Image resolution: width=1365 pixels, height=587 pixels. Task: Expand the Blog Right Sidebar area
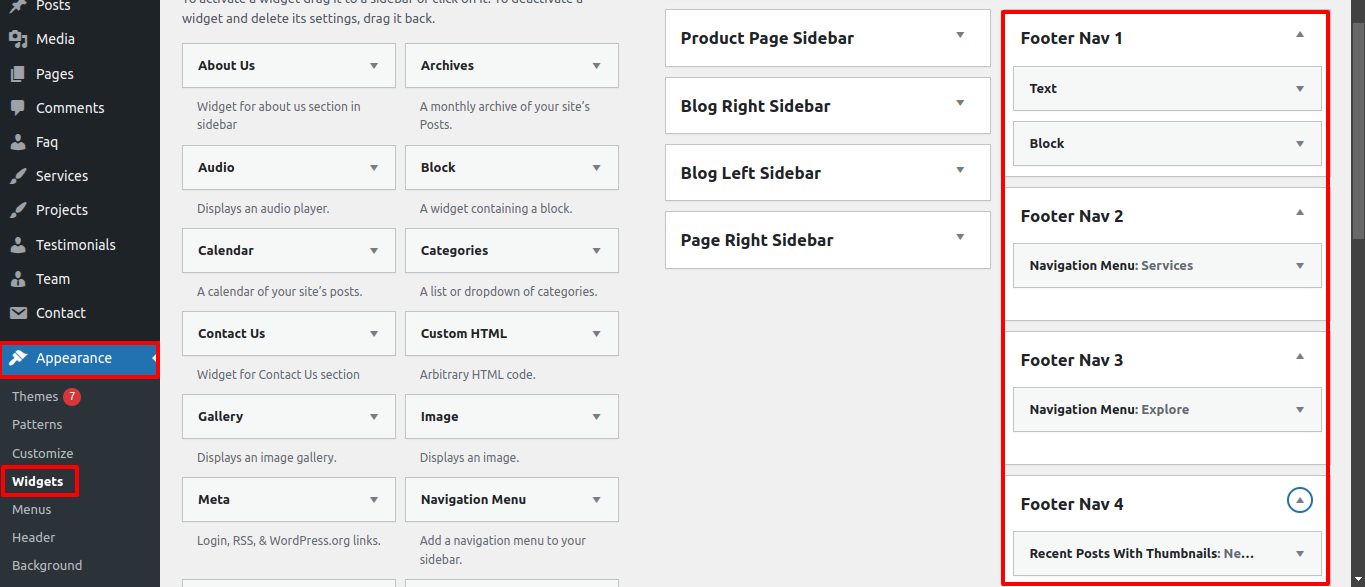(x=960, y=103)
